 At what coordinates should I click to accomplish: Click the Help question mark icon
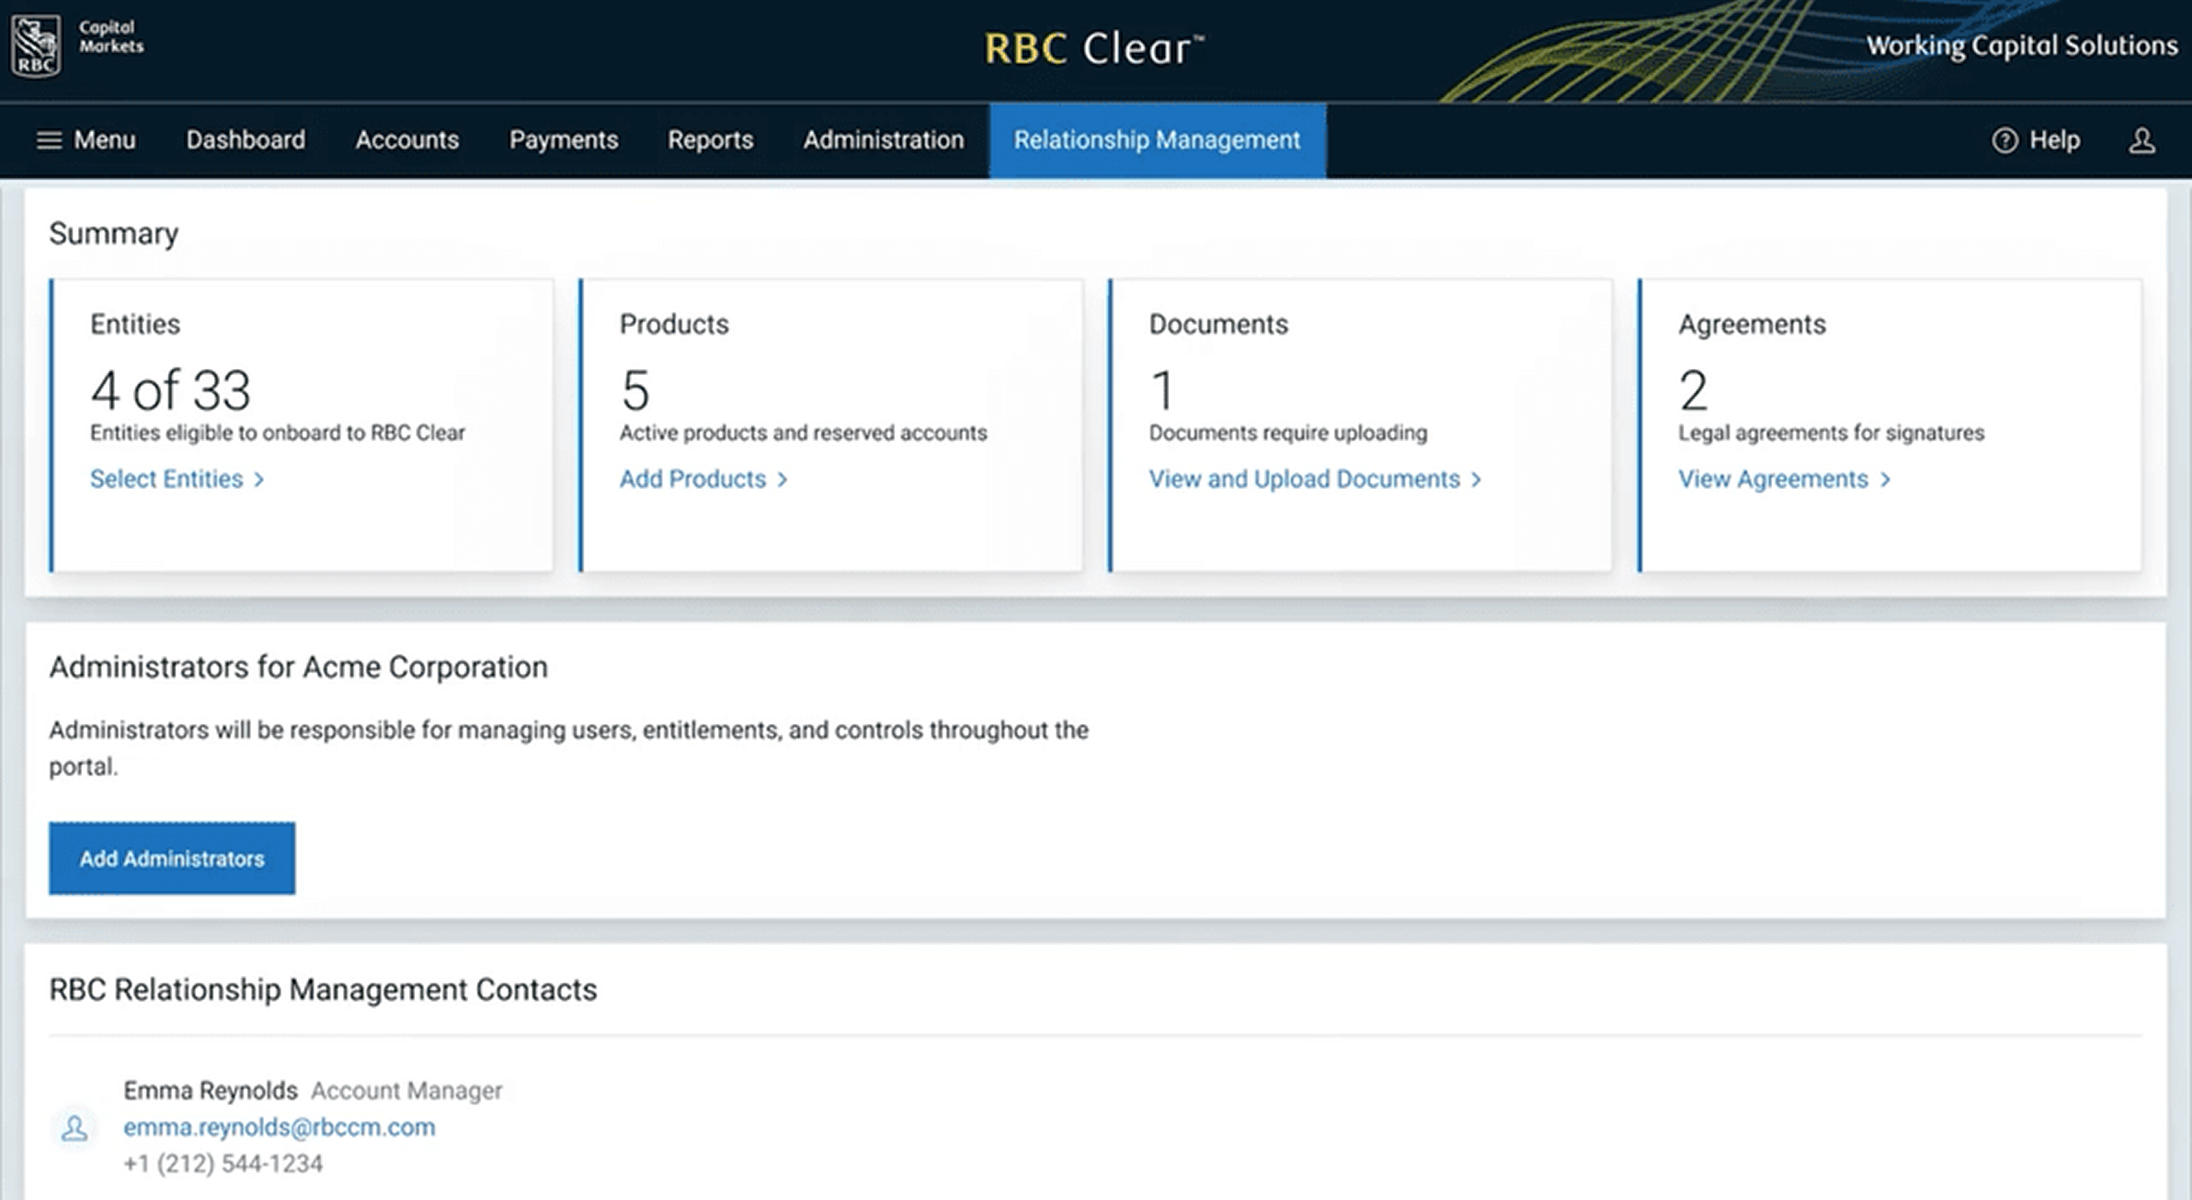(x=2004, y=140)
